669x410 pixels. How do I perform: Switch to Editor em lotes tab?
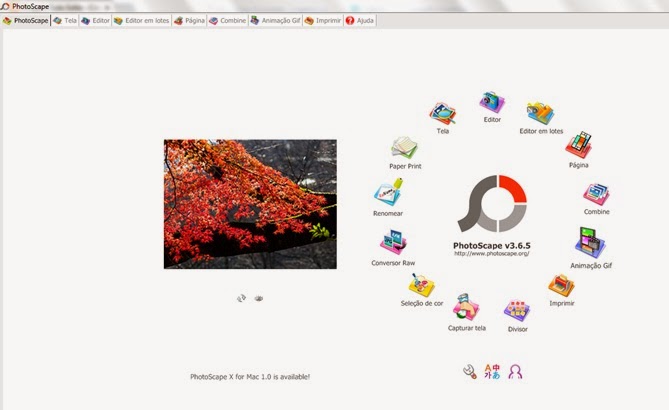point(142,20)
